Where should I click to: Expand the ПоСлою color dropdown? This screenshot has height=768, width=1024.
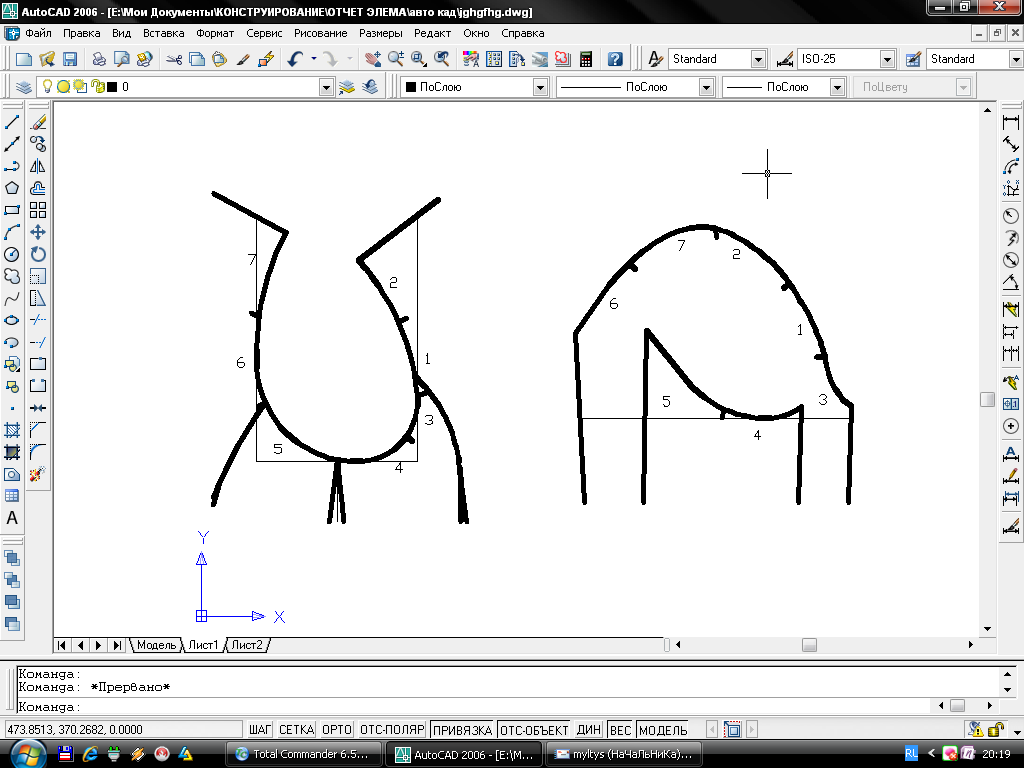(x=540, y=87)
